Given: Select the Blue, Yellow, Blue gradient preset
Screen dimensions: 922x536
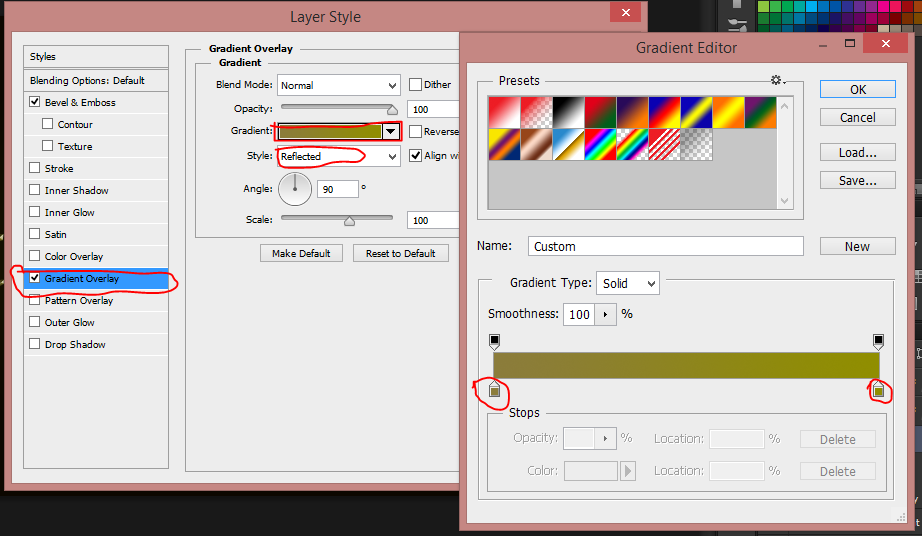Looking at the screenshot, I should click(697, 112).
